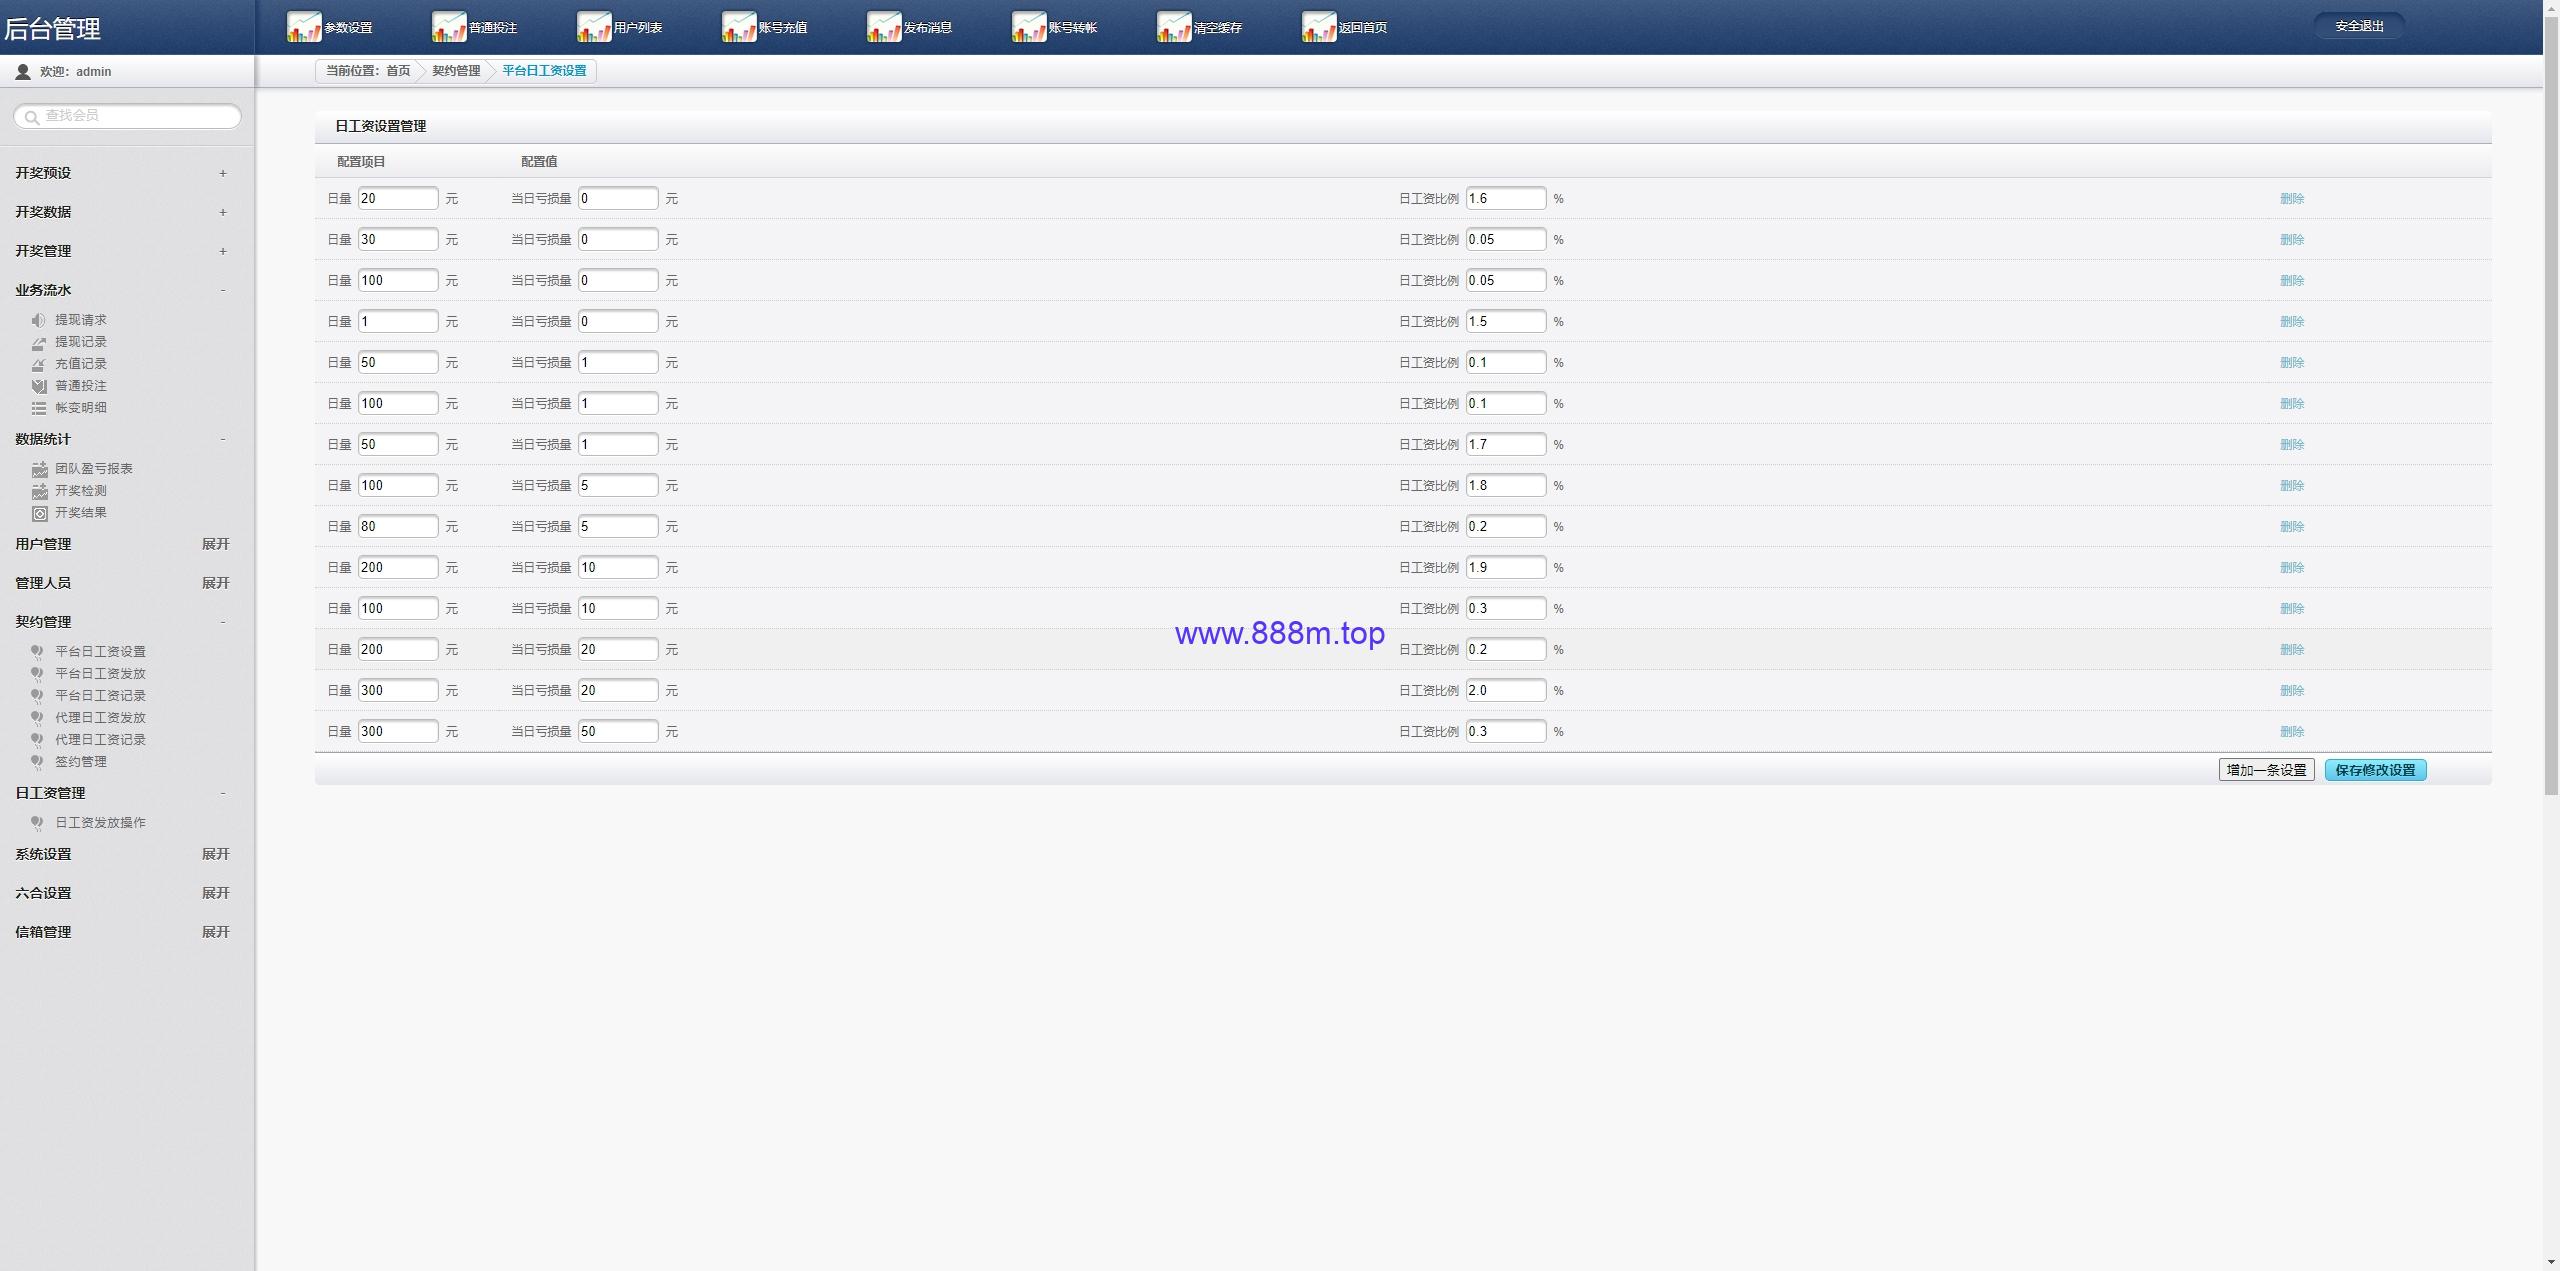Expand the 用户管理 section
The image size is (2560, 1271).
click(215, 544)
